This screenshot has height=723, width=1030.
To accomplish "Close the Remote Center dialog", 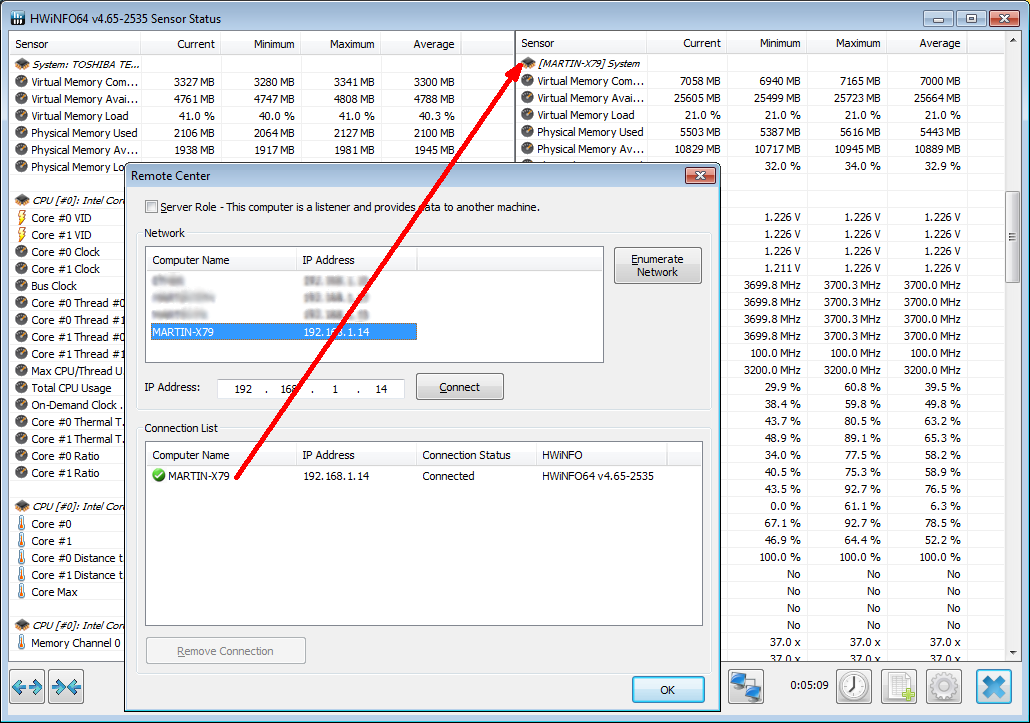I will pyautogui.click(x=700, y=175).
